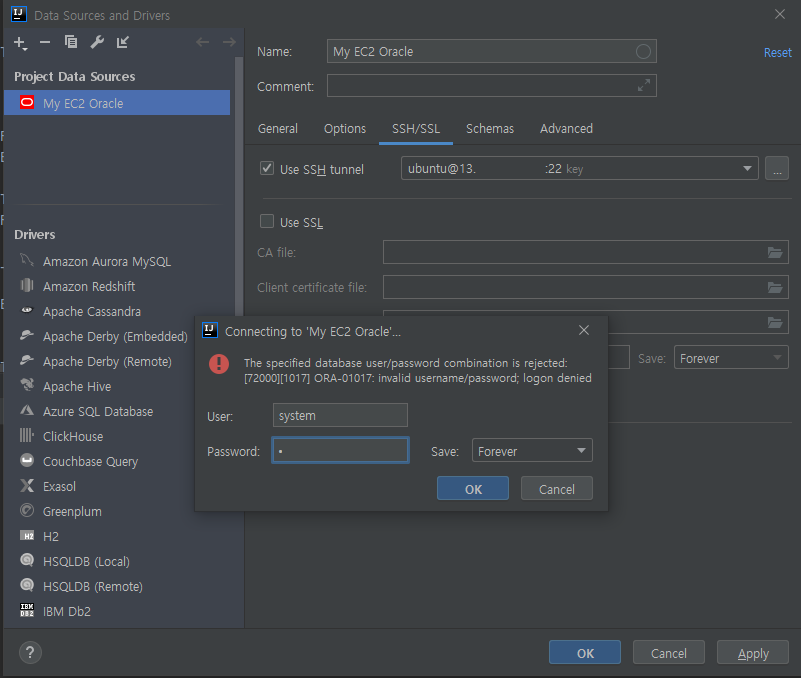Expand the Comment field editor
This screenshot has width=801, height=678.
644,85
